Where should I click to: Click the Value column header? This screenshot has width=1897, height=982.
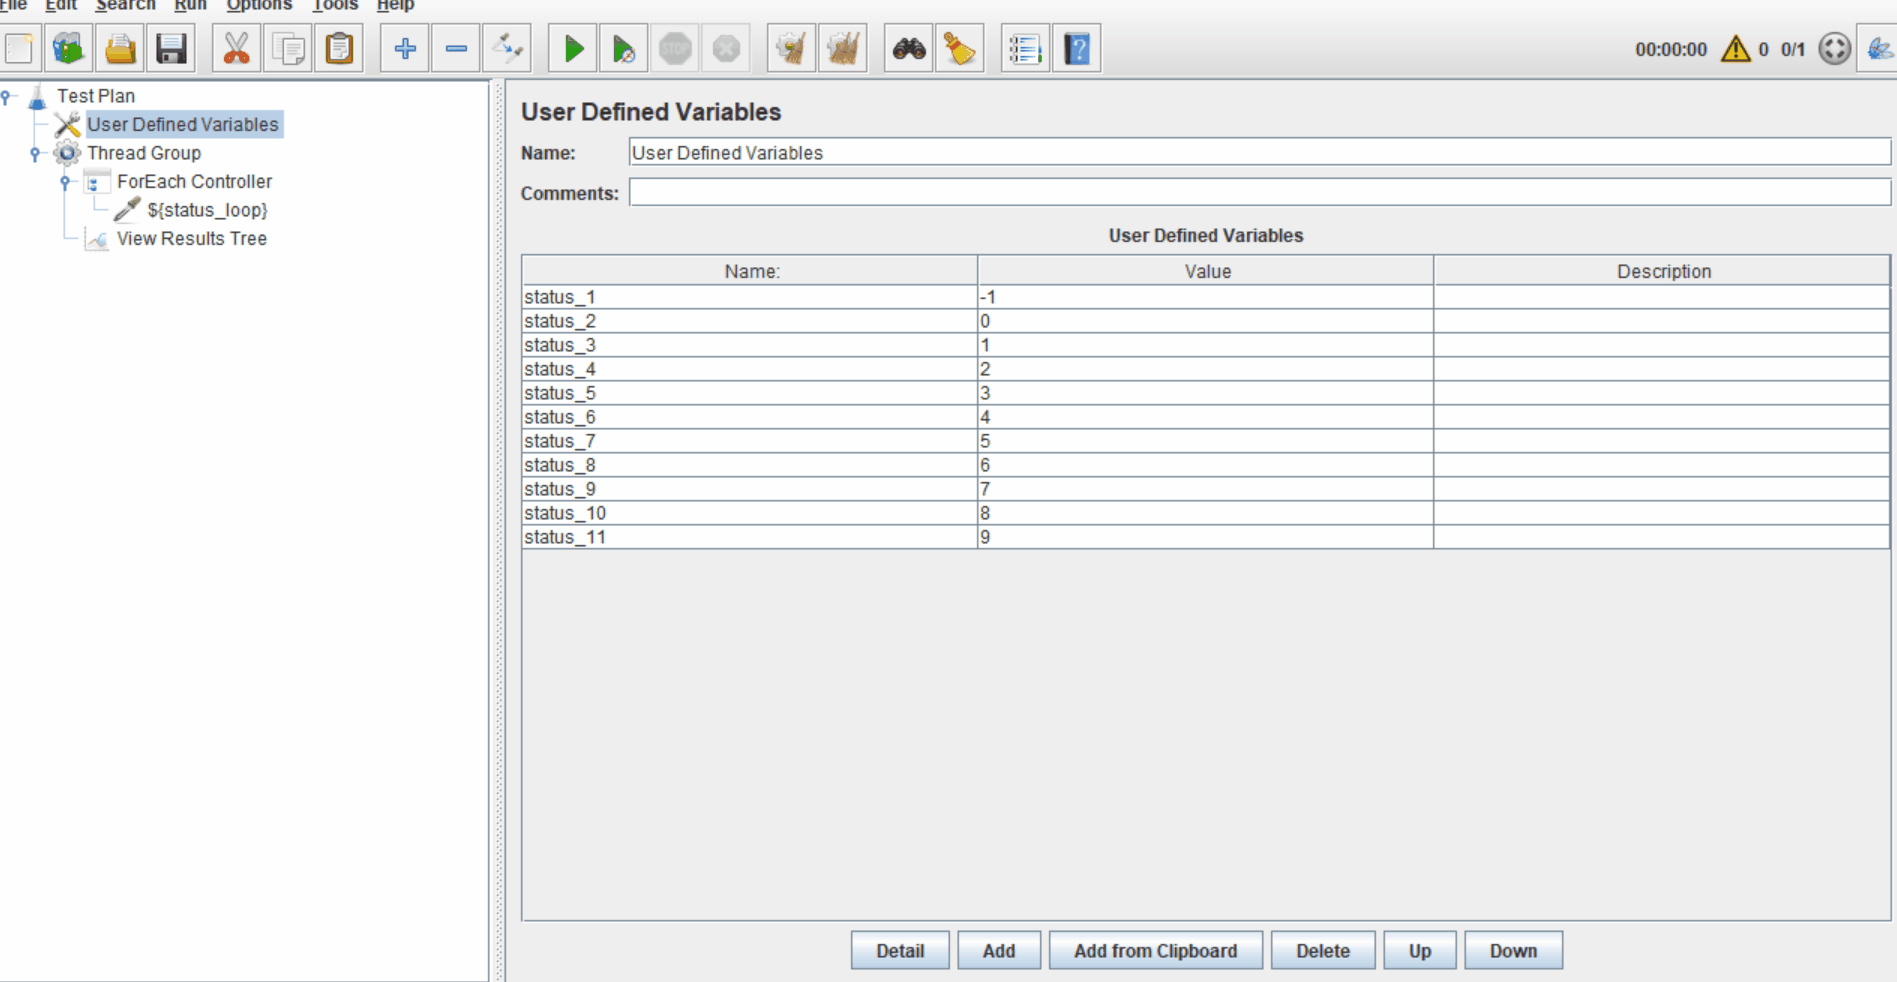pos(1206,271)
